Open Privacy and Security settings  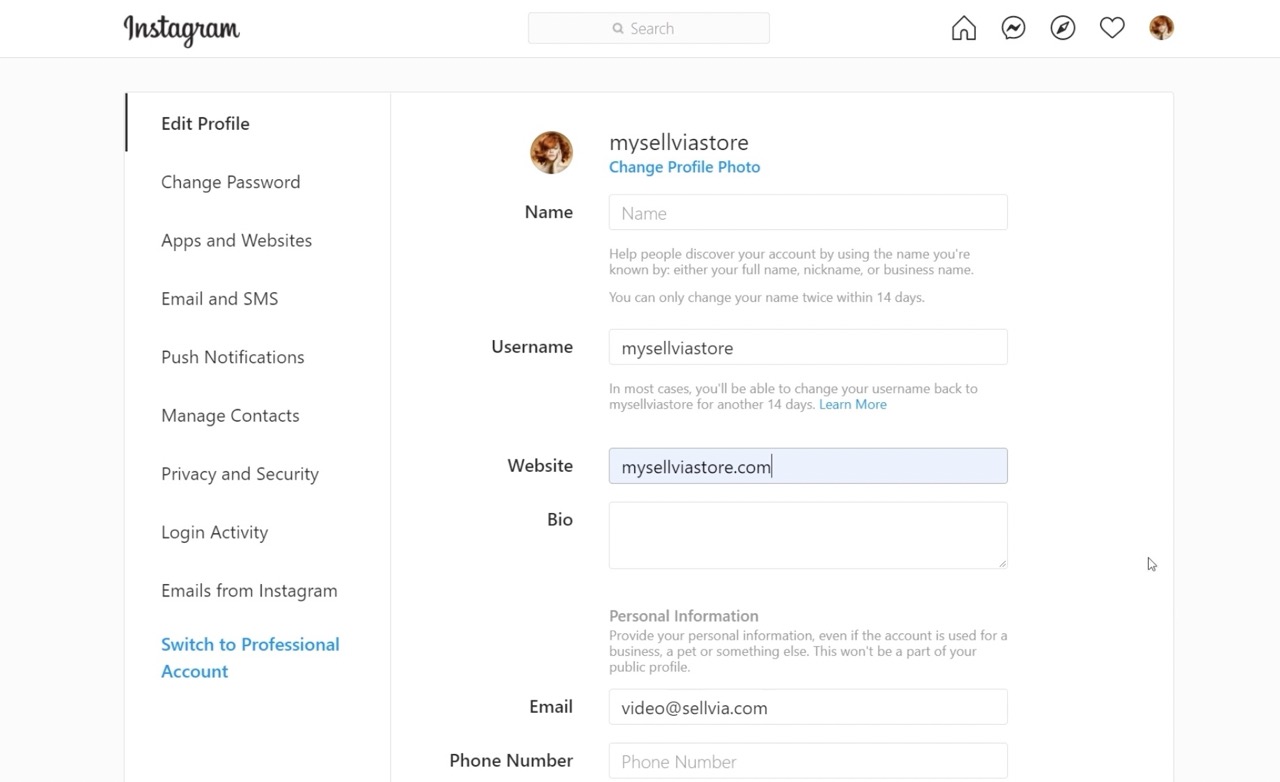coord(239,474)
